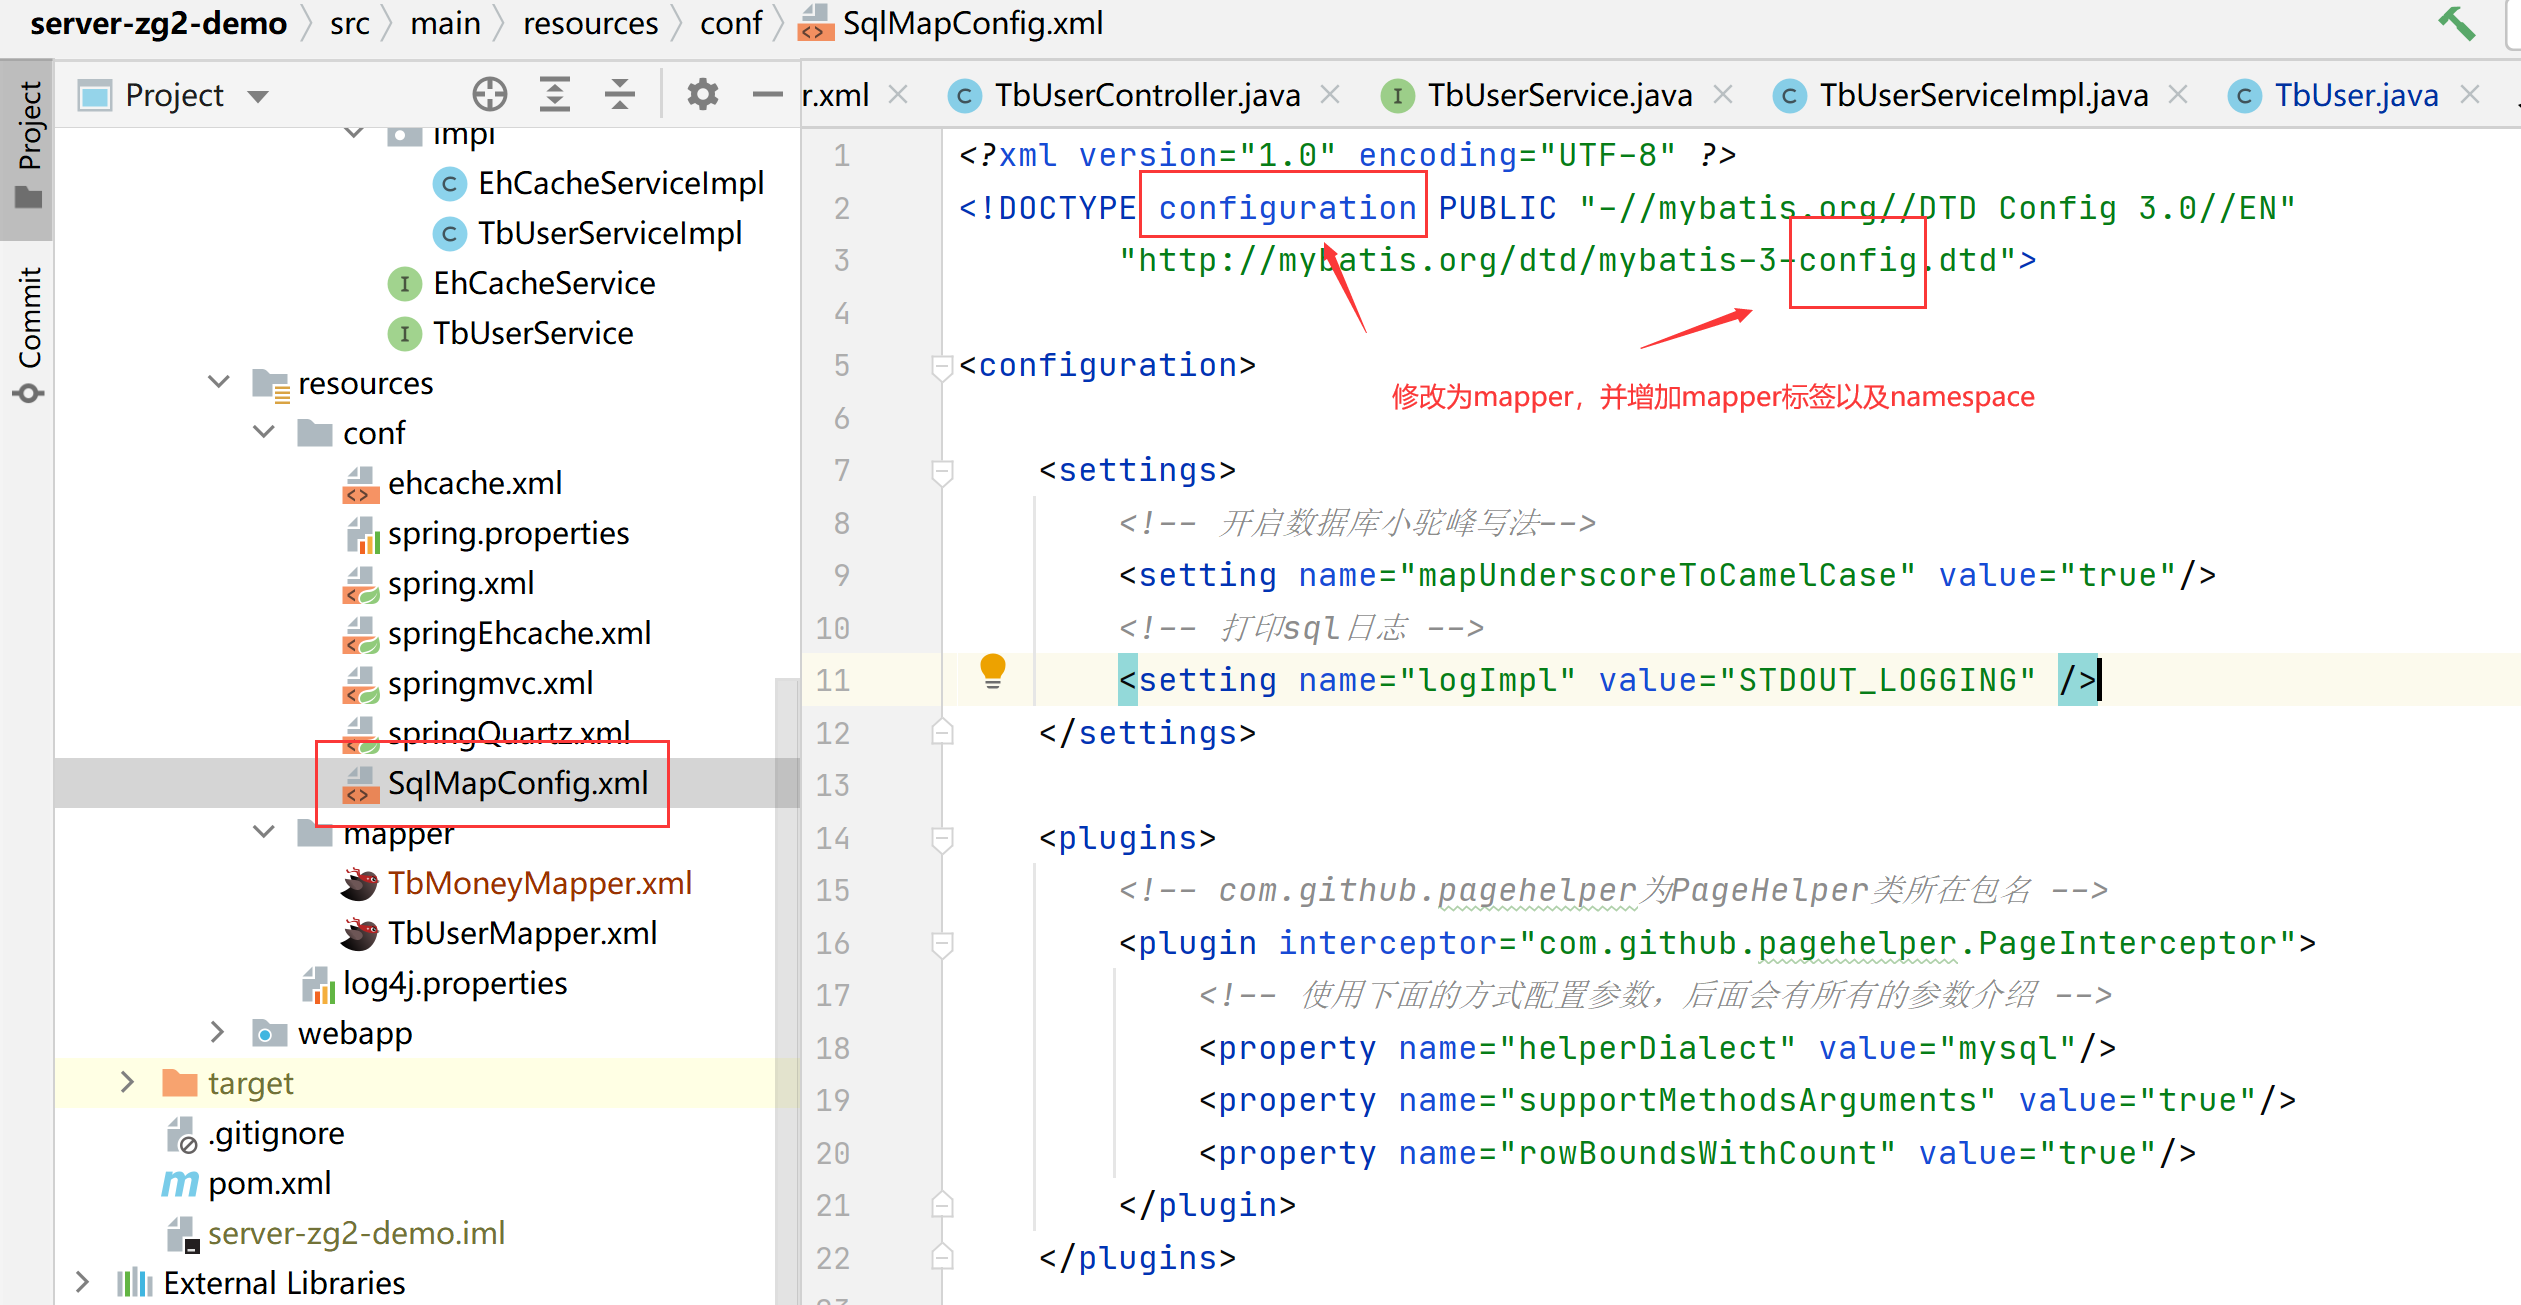The image size is (2521, 1305).
Task: Click the Expand All icon in Project panel
Action: pos(555,95)
